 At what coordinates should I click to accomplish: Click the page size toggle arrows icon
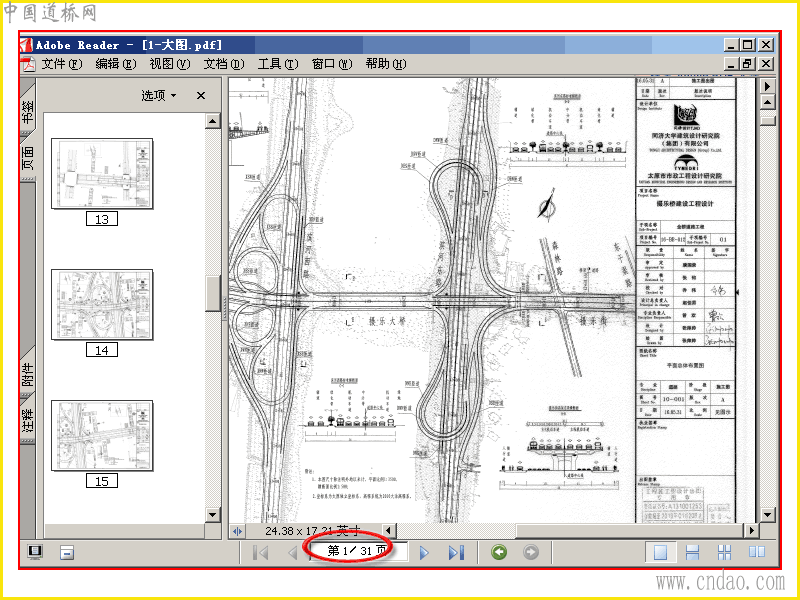pyautogui.click(x=237, y=531)
